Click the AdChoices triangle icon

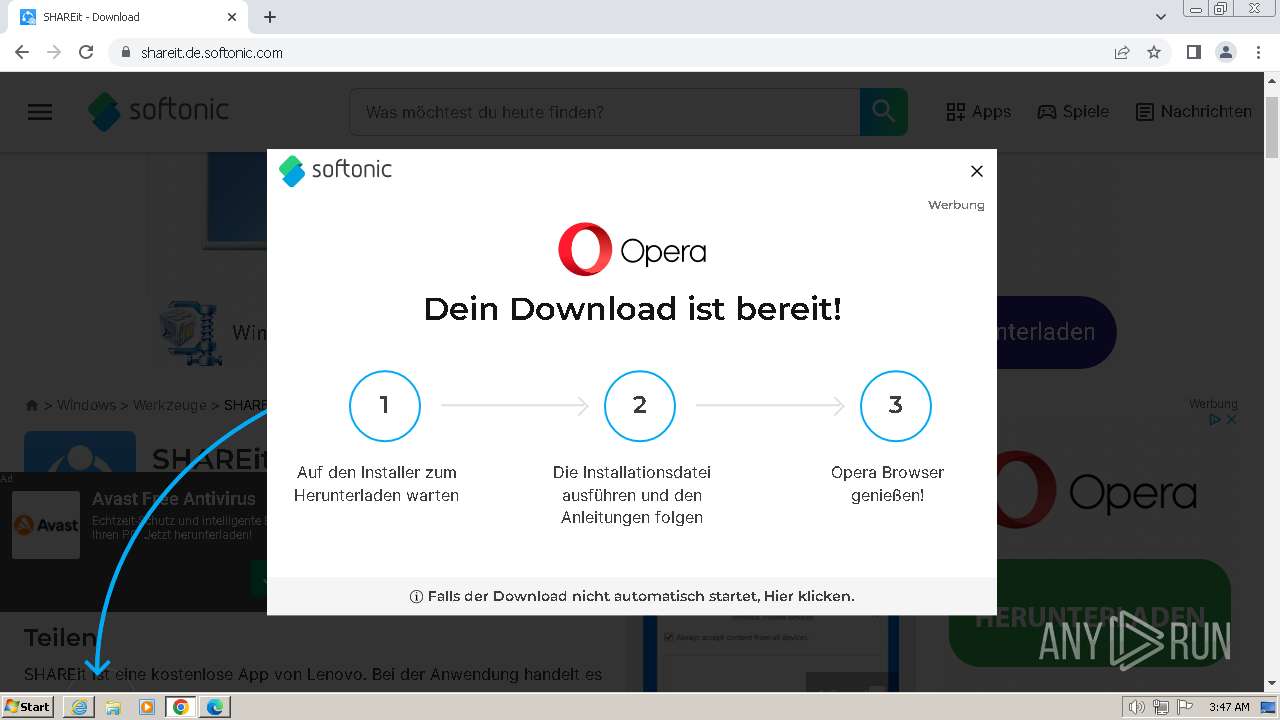(x=1216, y=419)
